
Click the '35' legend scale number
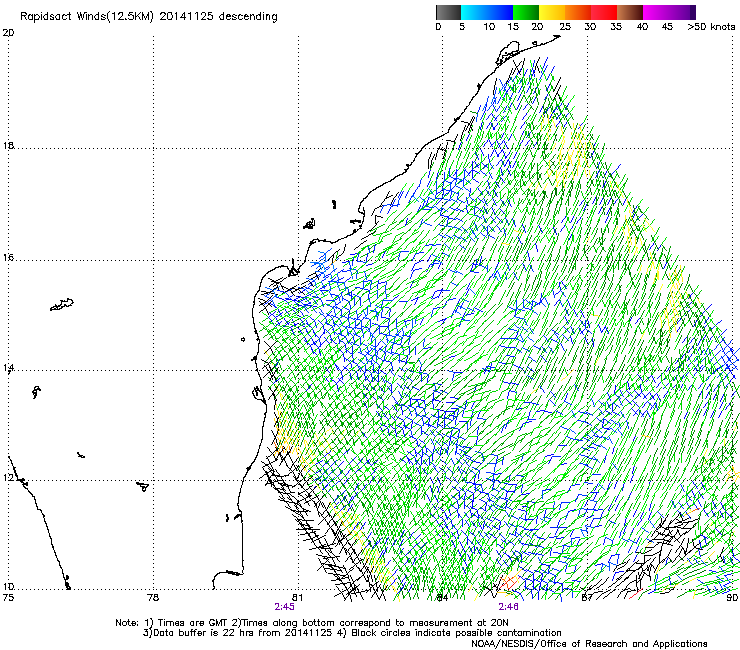[616, 27]
